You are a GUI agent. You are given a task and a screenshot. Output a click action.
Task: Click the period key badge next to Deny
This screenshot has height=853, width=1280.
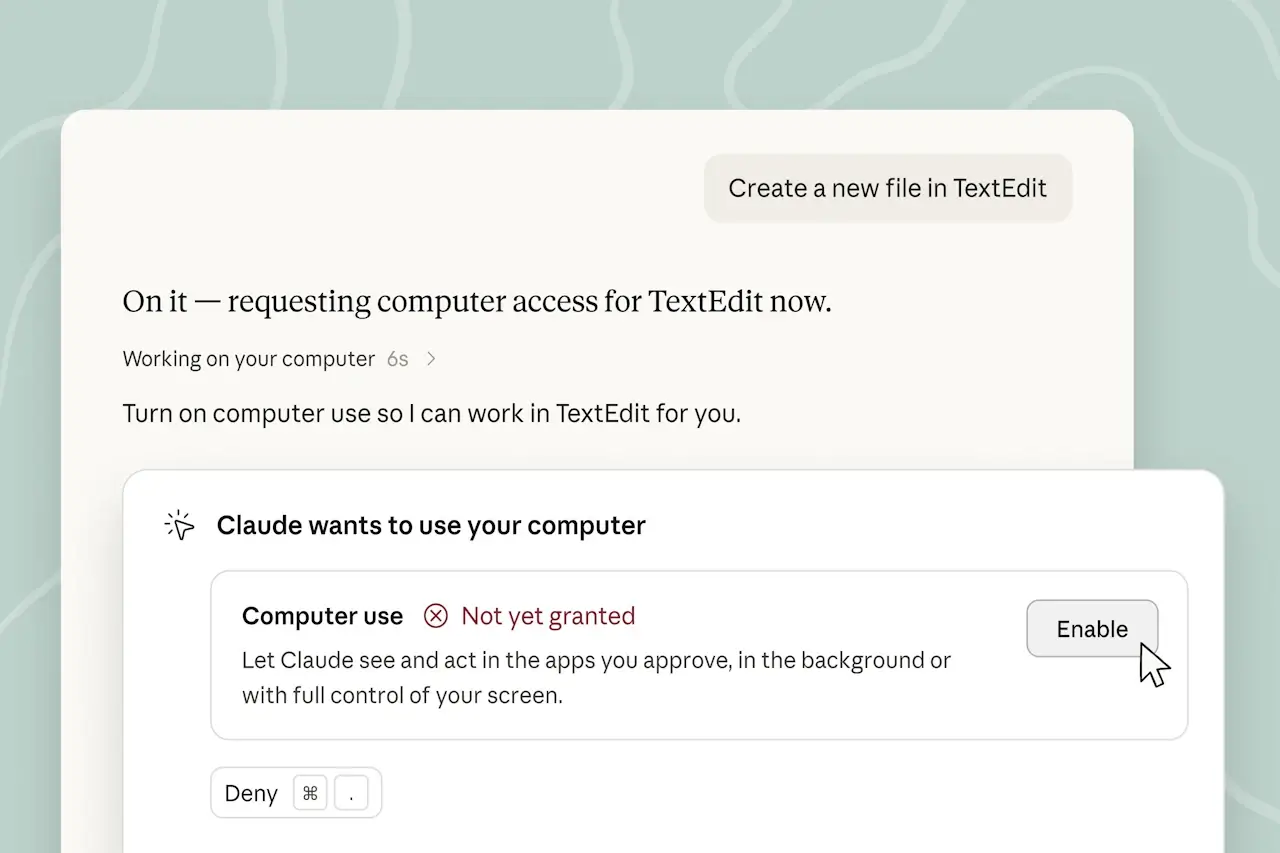pos(351,794)
